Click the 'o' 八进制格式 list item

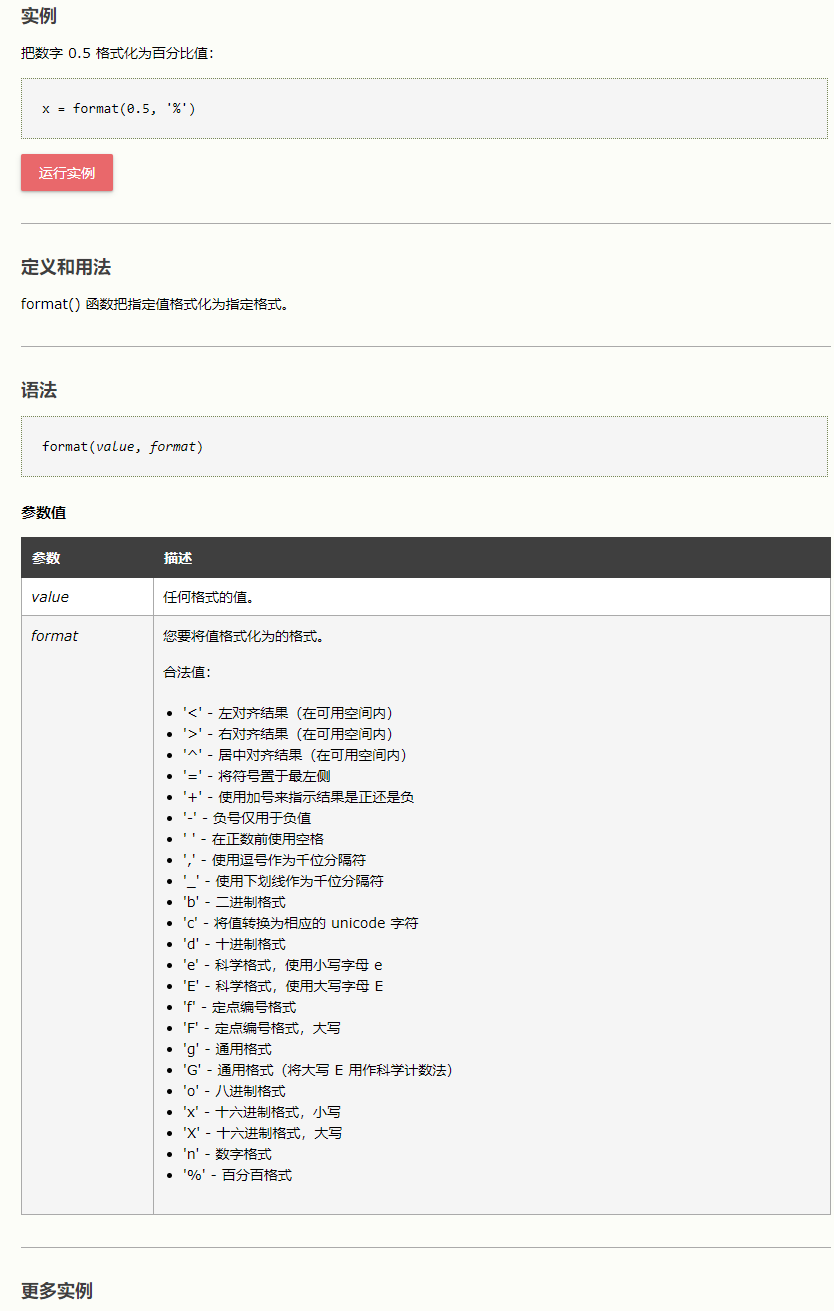(x=234, y=1091)
